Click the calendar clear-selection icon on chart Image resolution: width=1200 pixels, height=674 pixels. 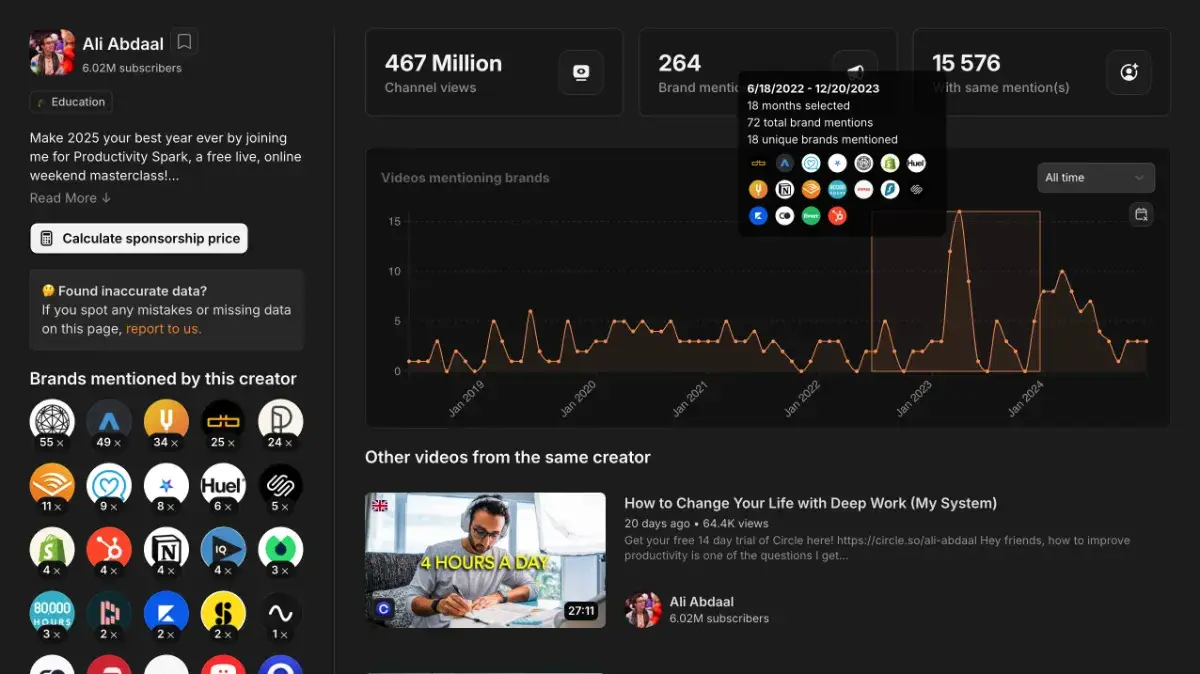1141,214
